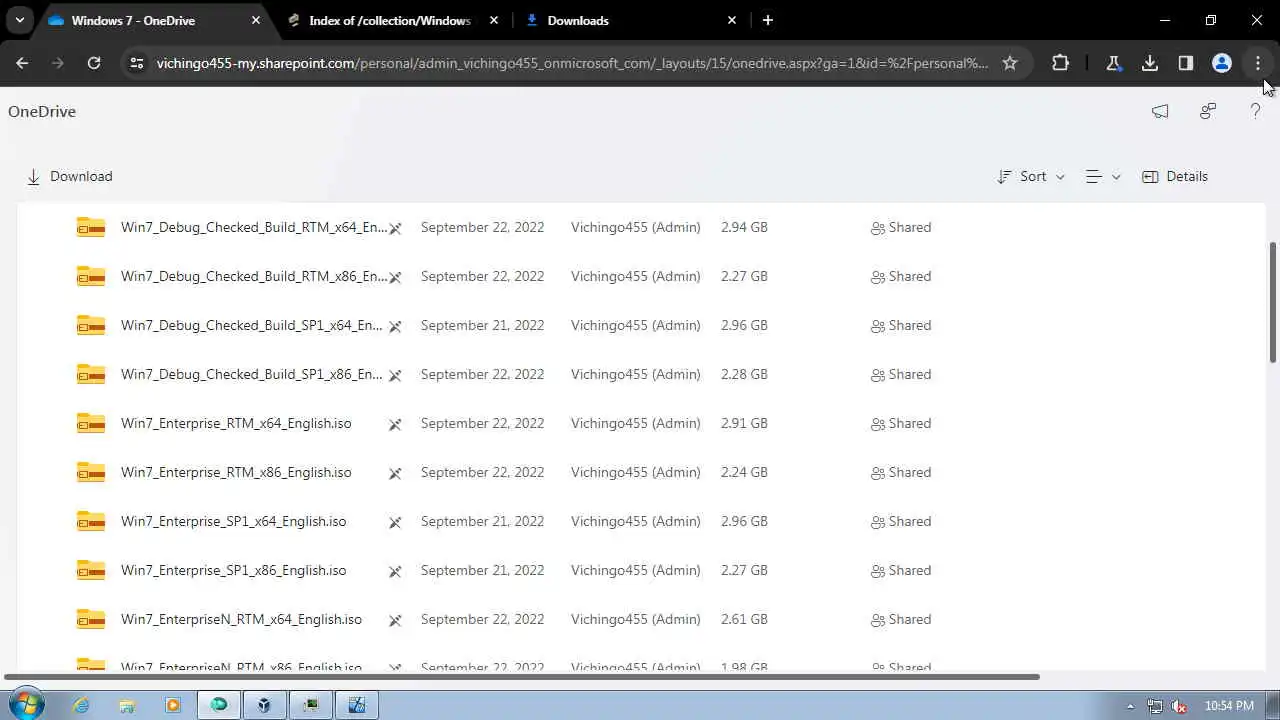Open Windows Explorer from the taskbar
The width and height of the screenshot is (1280, 720).
click(x=127, y=705)
